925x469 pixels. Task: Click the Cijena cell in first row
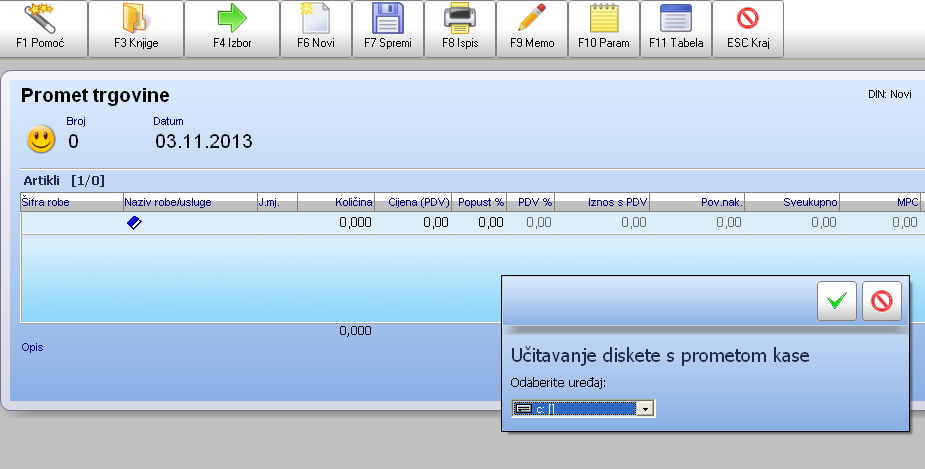point(413,222)
